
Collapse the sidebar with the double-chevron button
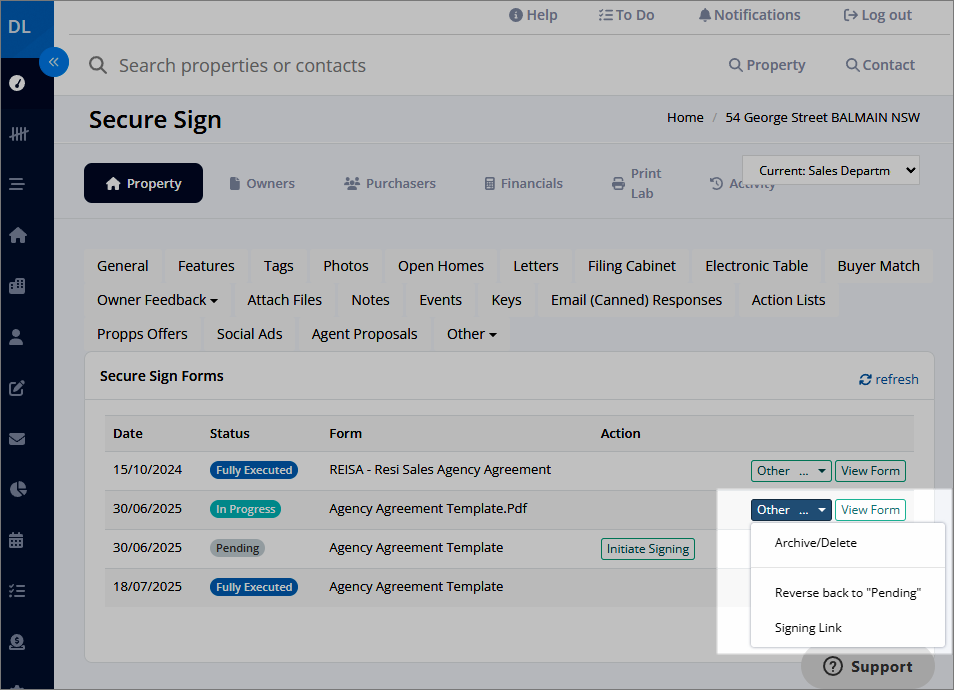[x=55, y=62]
